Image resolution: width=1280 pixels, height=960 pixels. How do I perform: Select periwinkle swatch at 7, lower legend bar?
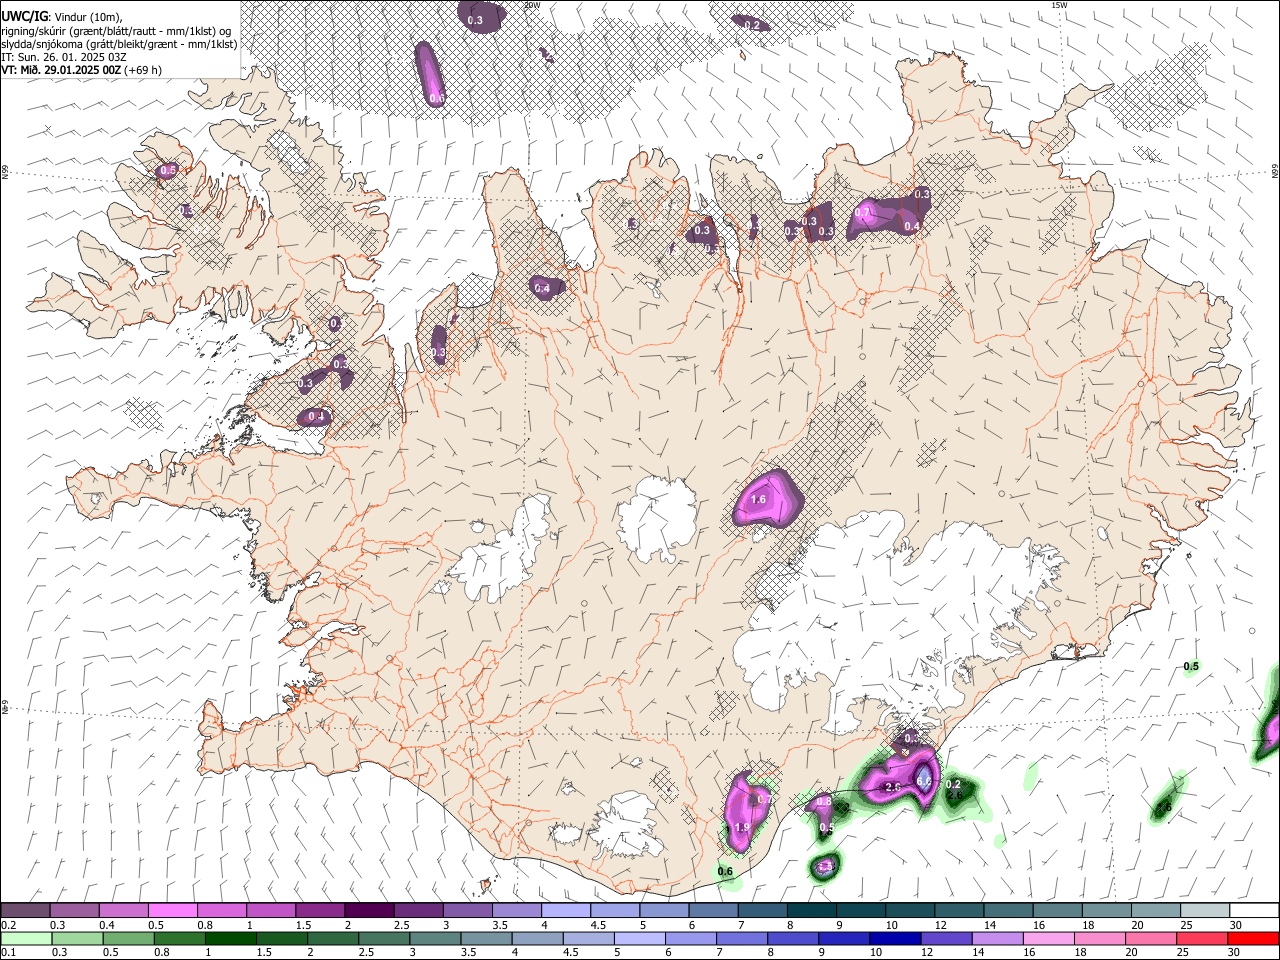pyautogui.click(x=742, y=938)
